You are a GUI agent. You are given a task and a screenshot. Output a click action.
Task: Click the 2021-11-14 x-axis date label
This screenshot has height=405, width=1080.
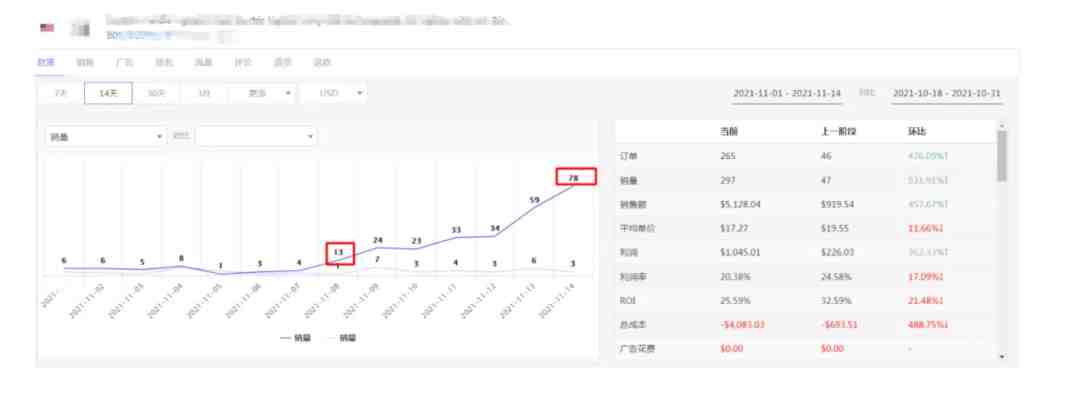(x=557, y=300)
